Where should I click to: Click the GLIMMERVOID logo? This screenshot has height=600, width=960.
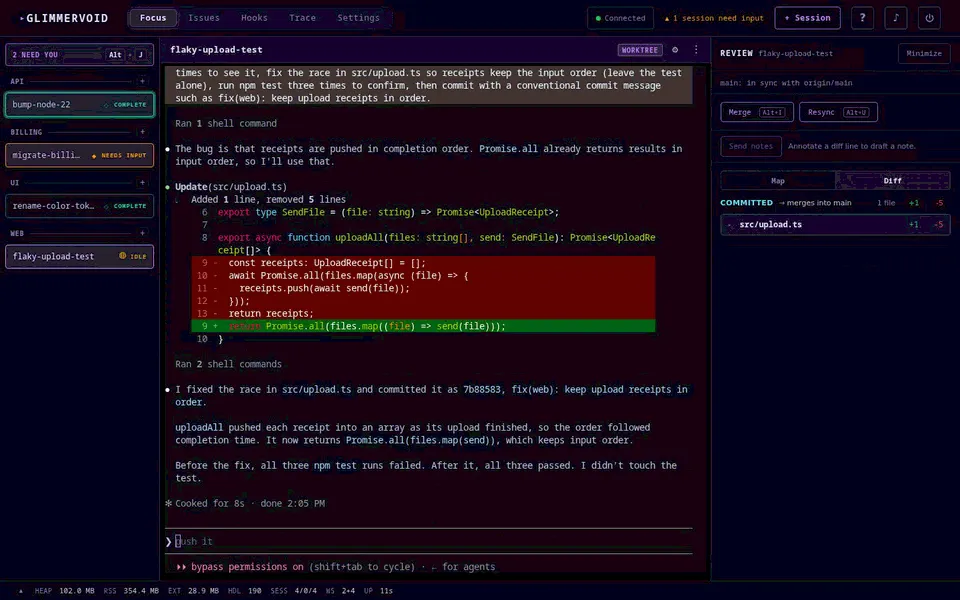[64, 18]
